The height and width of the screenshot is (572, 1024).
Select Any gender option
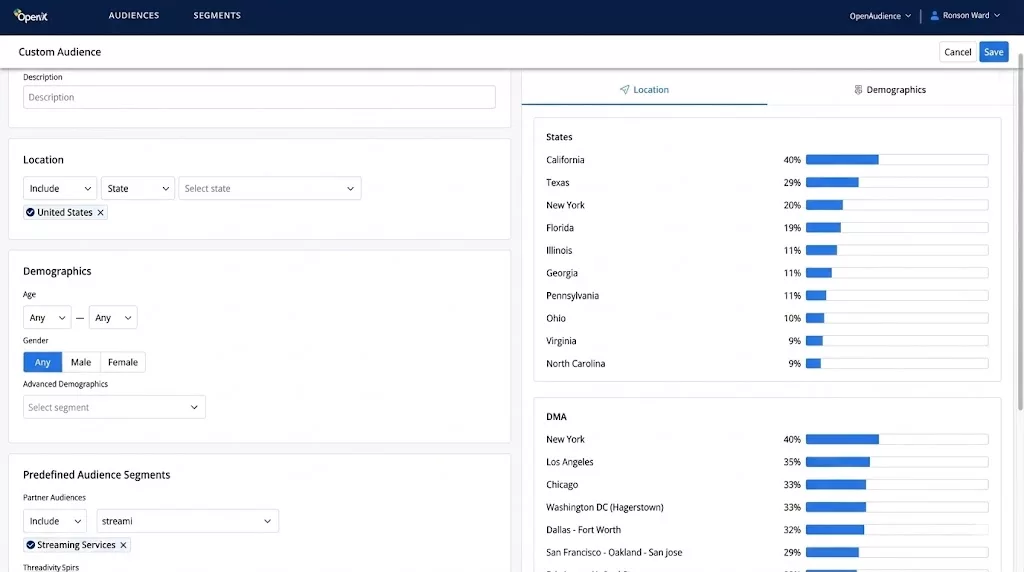coord(43,362)
